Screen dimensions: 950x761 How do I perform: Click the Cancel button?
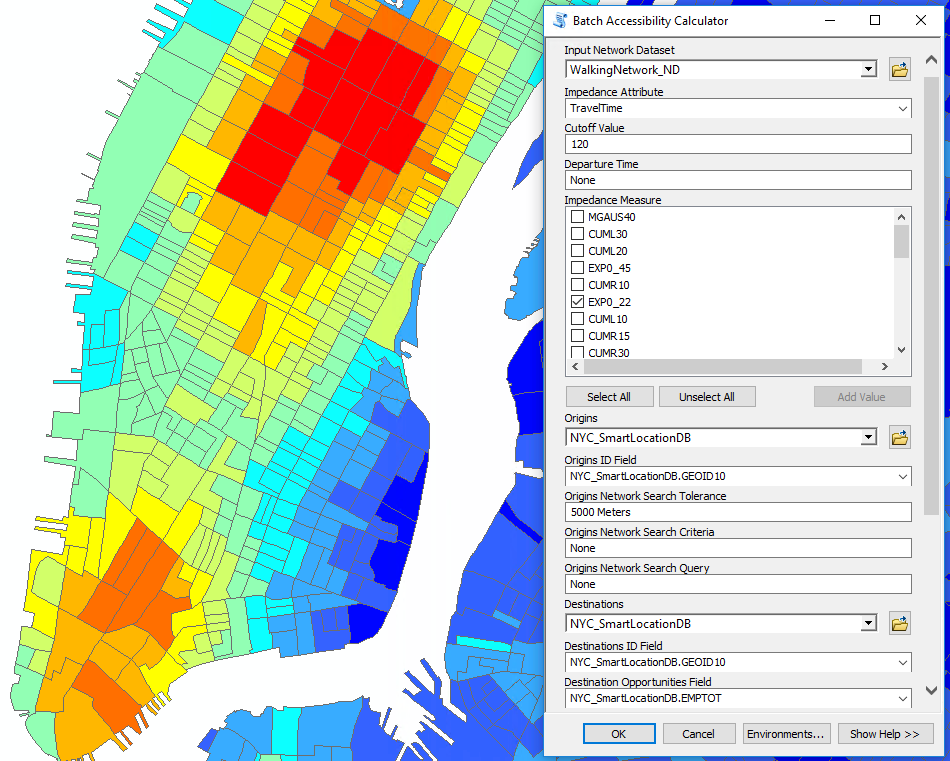[699, 734]
